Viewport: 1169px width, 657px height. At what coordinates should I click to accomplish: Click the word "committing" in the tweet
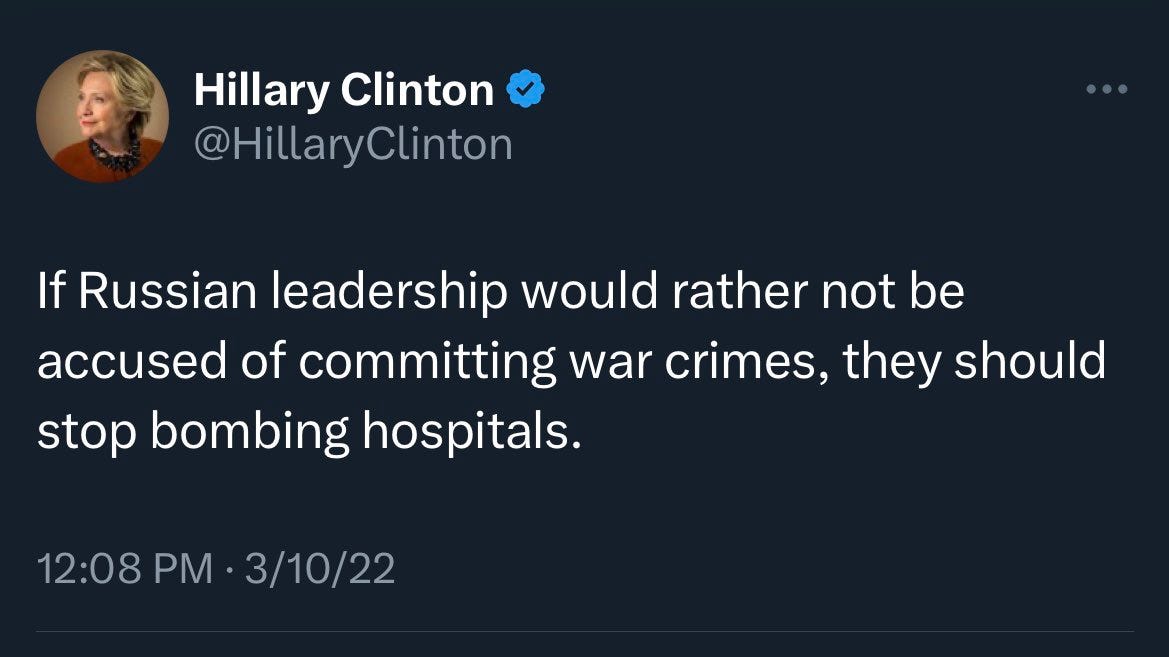pyautogui.click(x=427, y=363)
